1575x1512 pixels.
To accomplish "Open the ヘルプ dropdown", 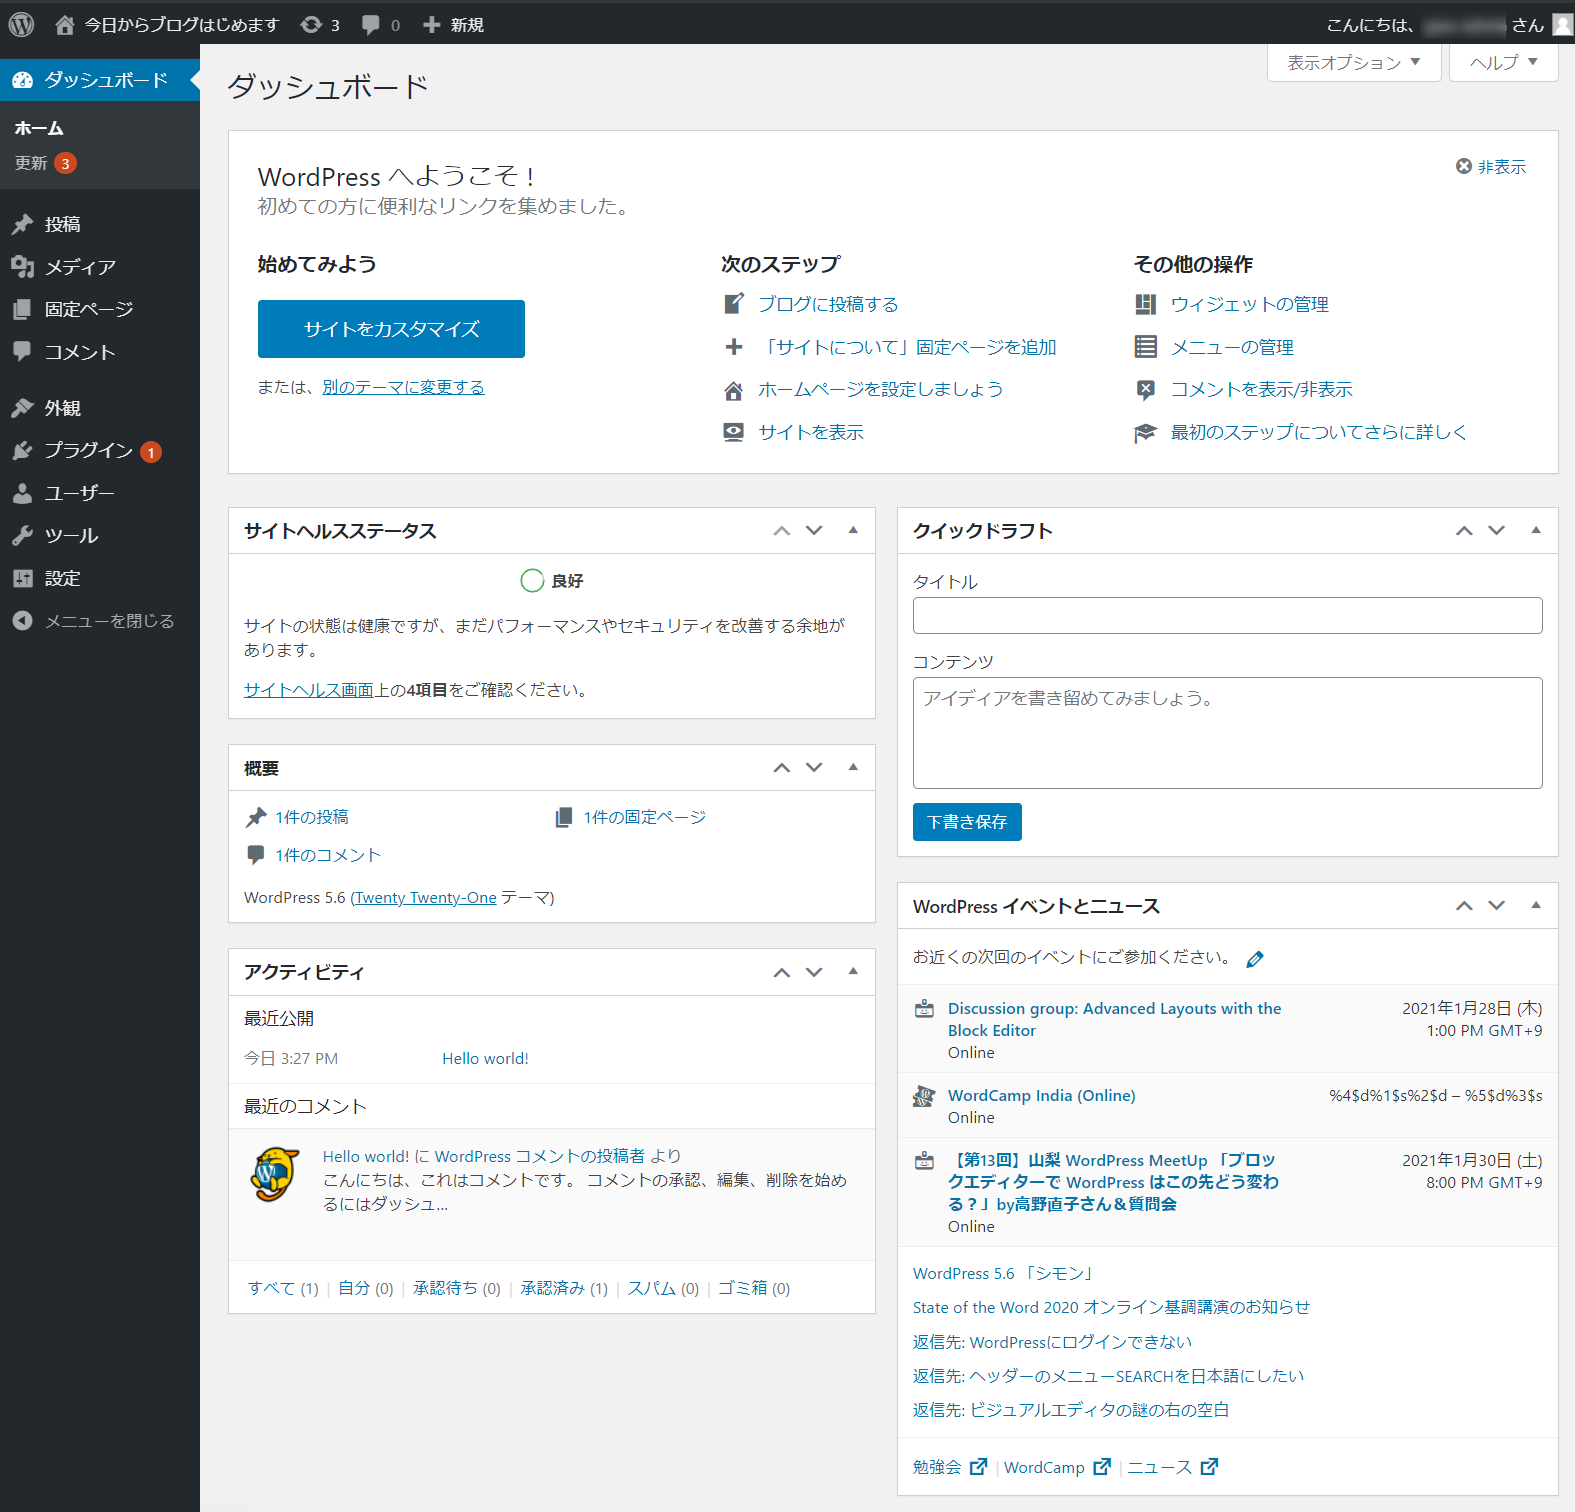I will point(1503,62).
